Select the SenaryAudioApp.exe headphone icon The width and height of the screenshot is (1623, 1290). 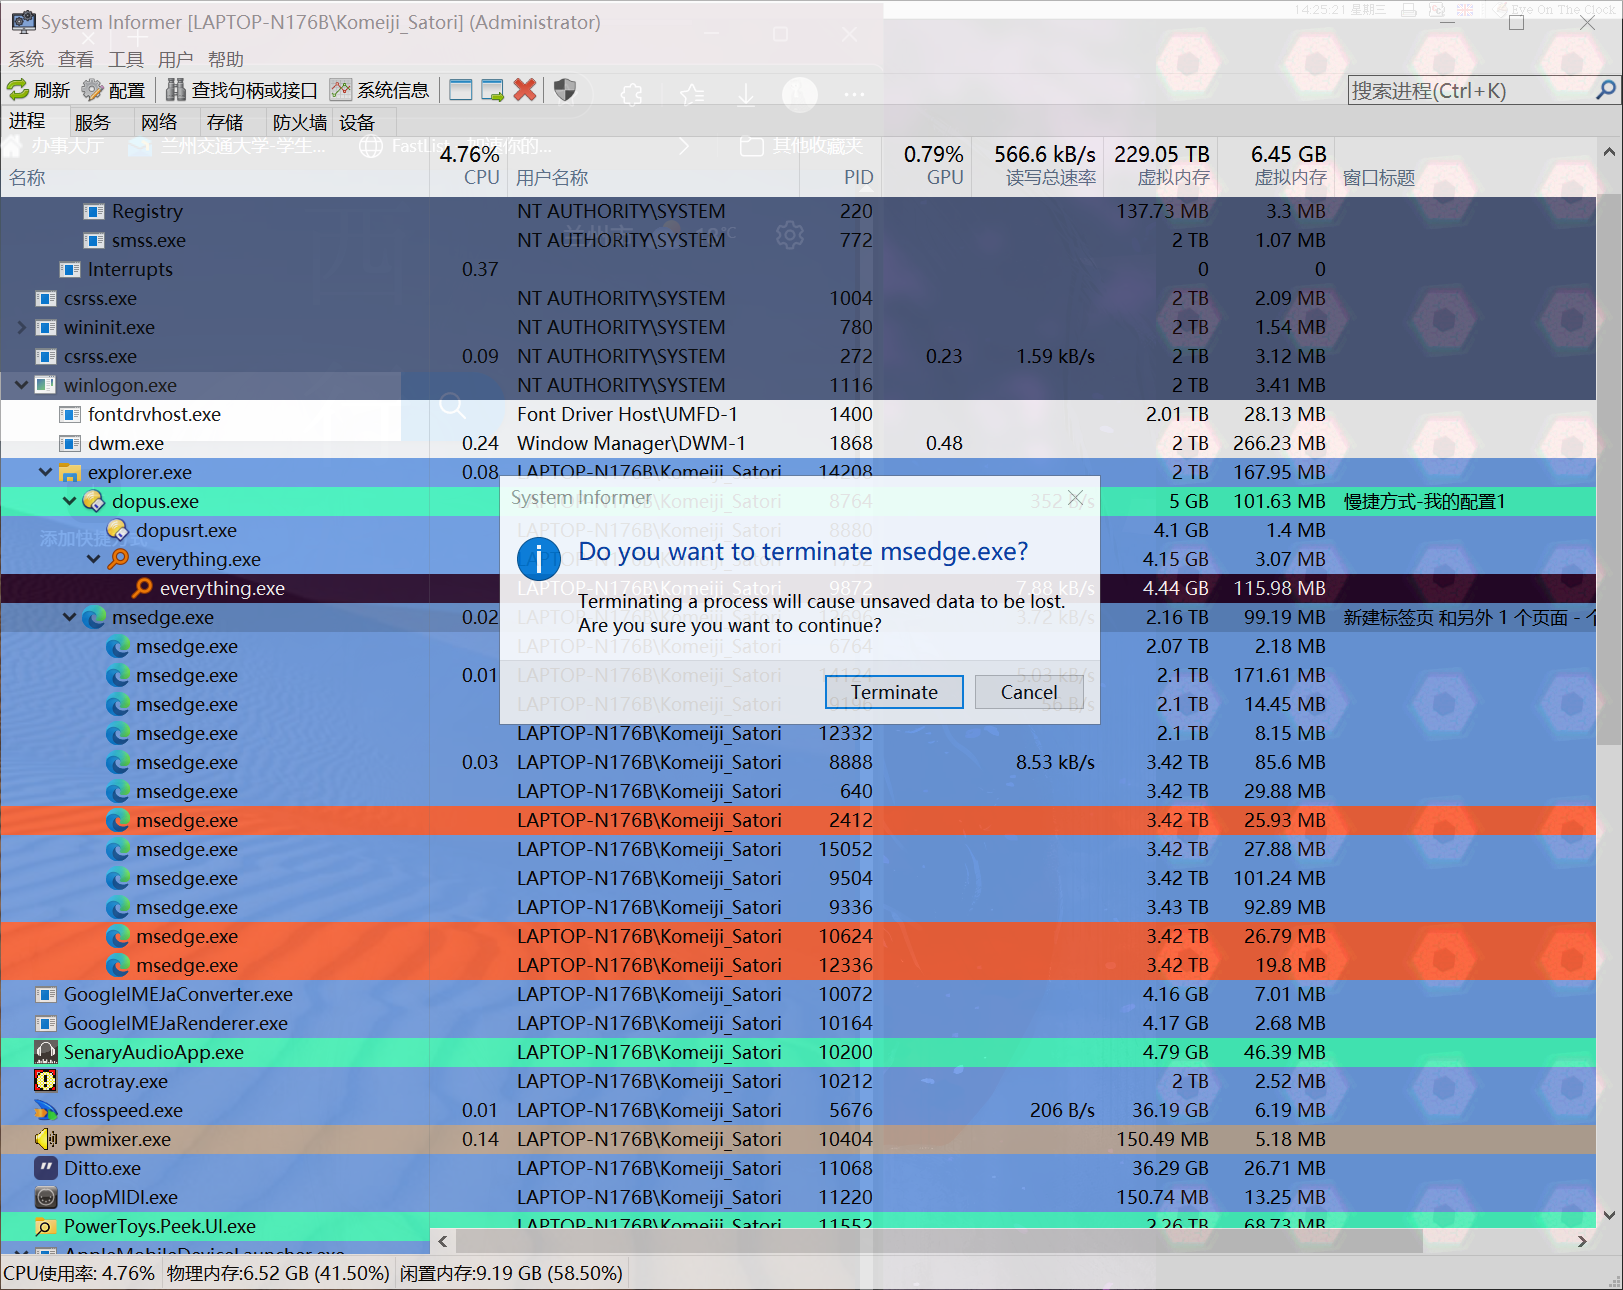46,1052
